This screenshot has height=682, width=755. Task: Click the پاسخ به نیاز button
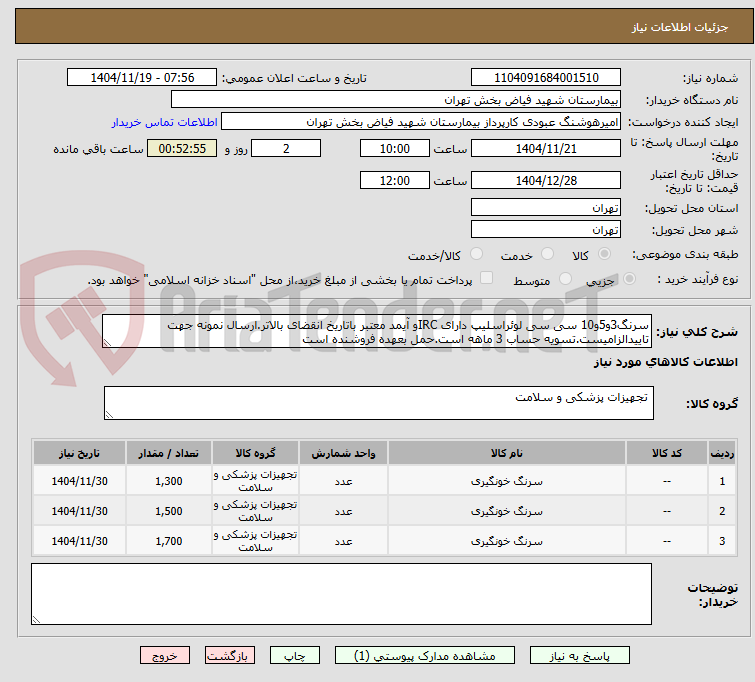click(x=580, y=656)
